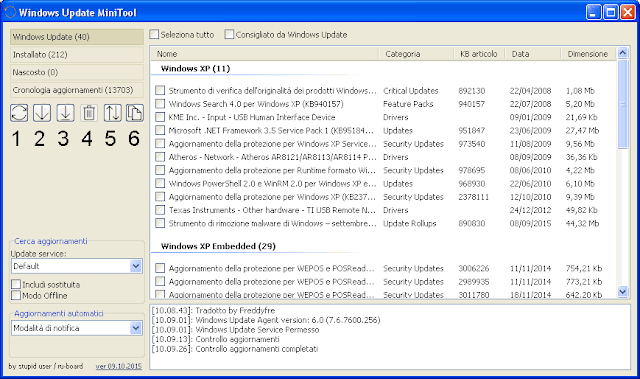This screenshot has height=379, width=640.
Task: Open the Nascosto (0) tab
Action: pyautogui.click(x=77, y=72)
